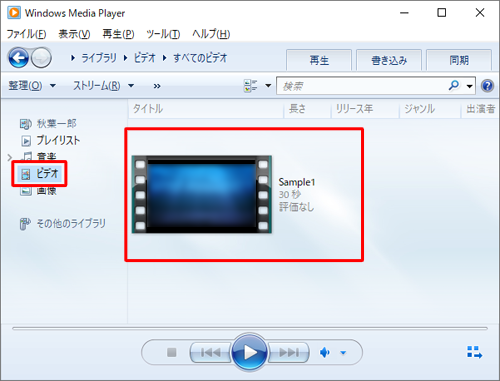Expand the arrow before ライブラリ breadcrumb
Image resolution: width=500 pixels, height=381 pixels.
point(73,58)
